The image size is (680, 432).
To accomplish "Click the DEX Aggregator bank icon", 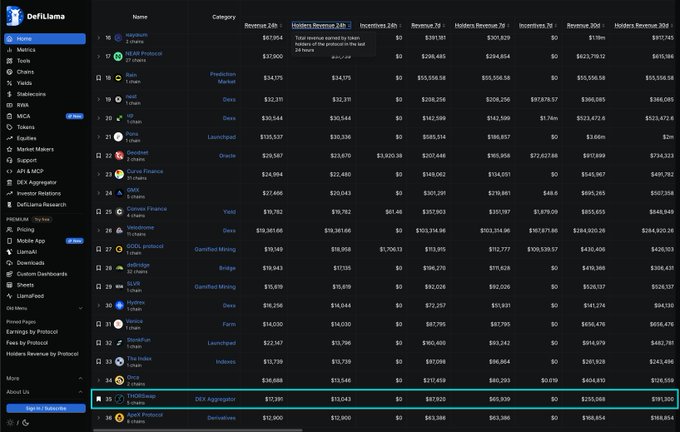I will (10, 183).
